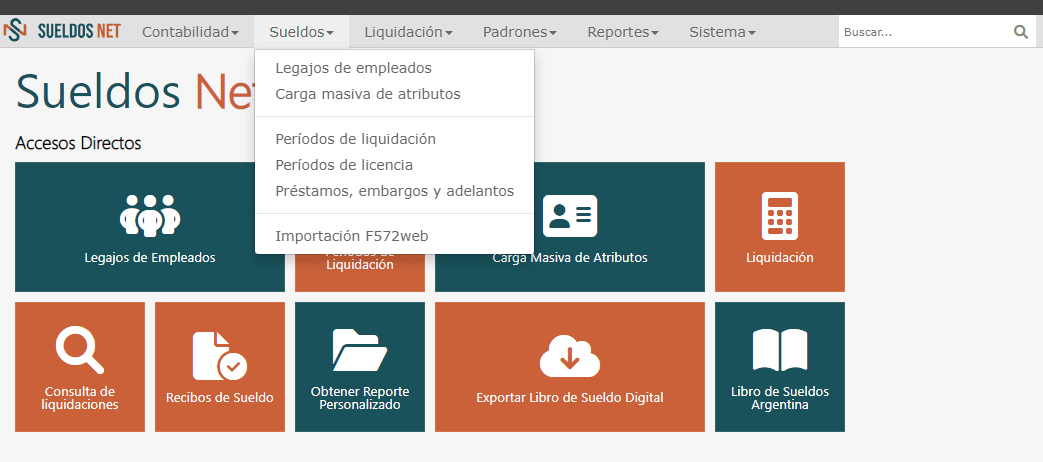1043x462 pixels.
Task: Click the Carga Masiva de Atributos ID card icon
Action: click(x=570, y=215)
